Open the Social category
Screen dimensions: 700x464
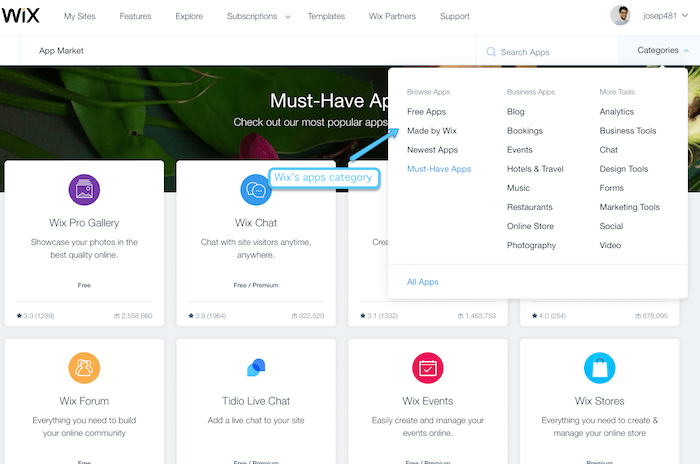tap(611, 226)
